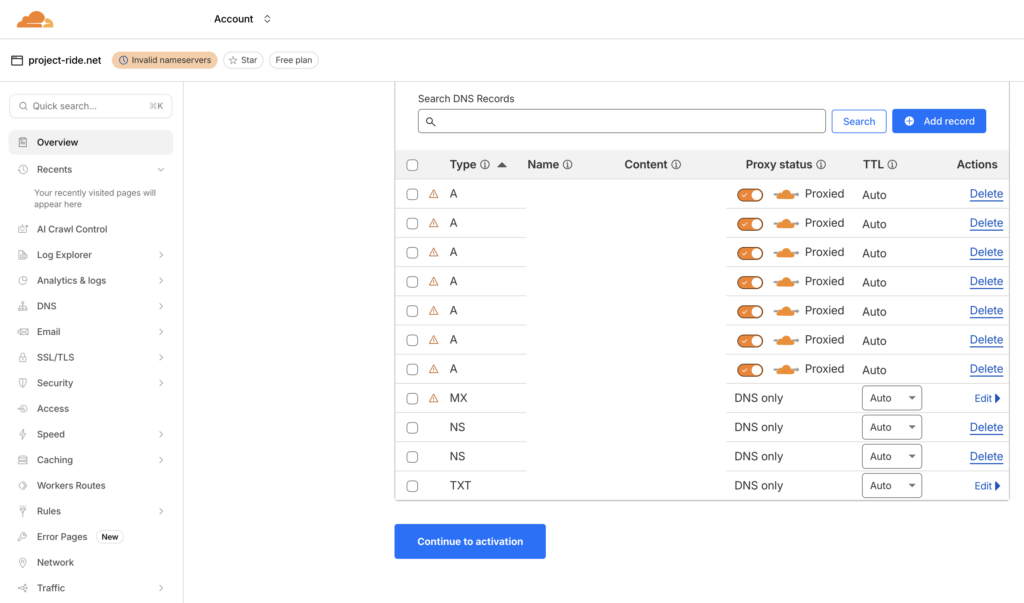Click the warning icon on MX record
Viewport: 1024px width, 603px height.
click(434, 398)
